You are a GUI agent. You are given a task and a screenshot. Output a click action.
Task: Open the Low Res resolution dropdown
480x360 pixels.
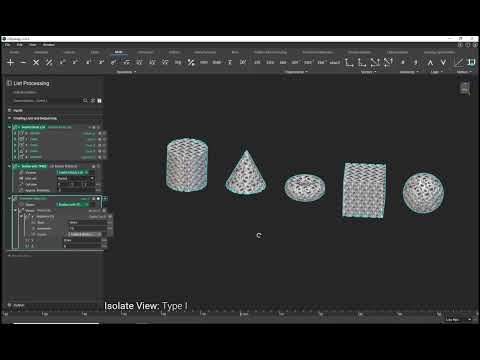[x=459, y=319]
